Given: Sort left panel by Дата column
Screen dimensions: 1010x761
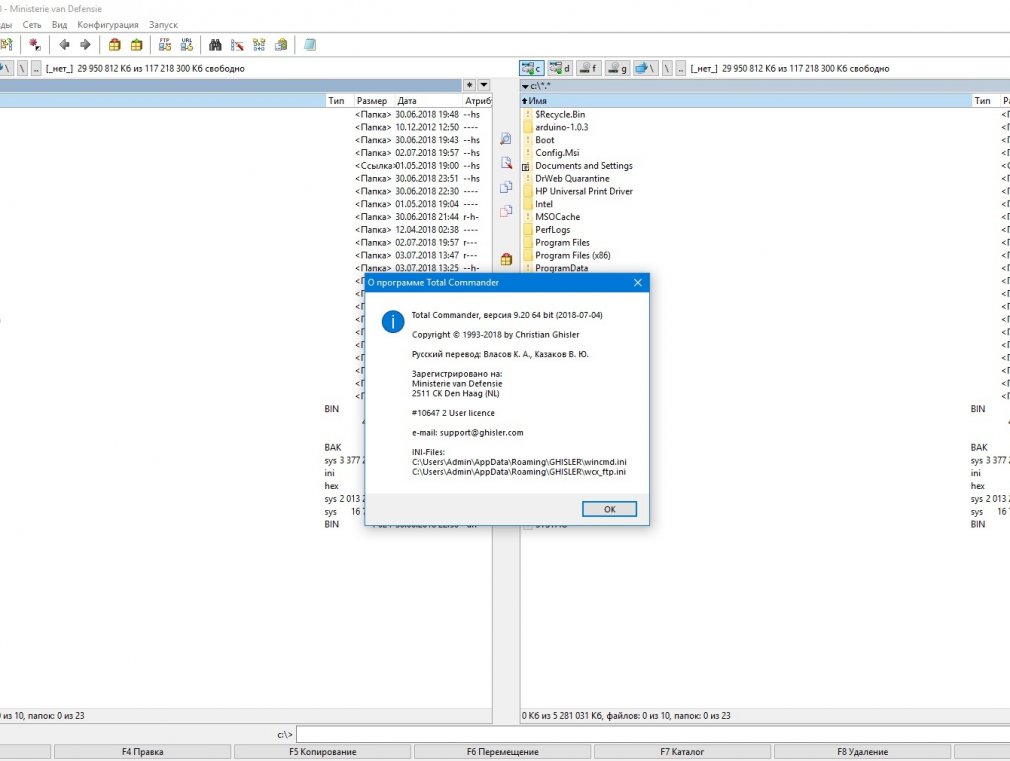Looking at the screenshot, I should (428, 101).
